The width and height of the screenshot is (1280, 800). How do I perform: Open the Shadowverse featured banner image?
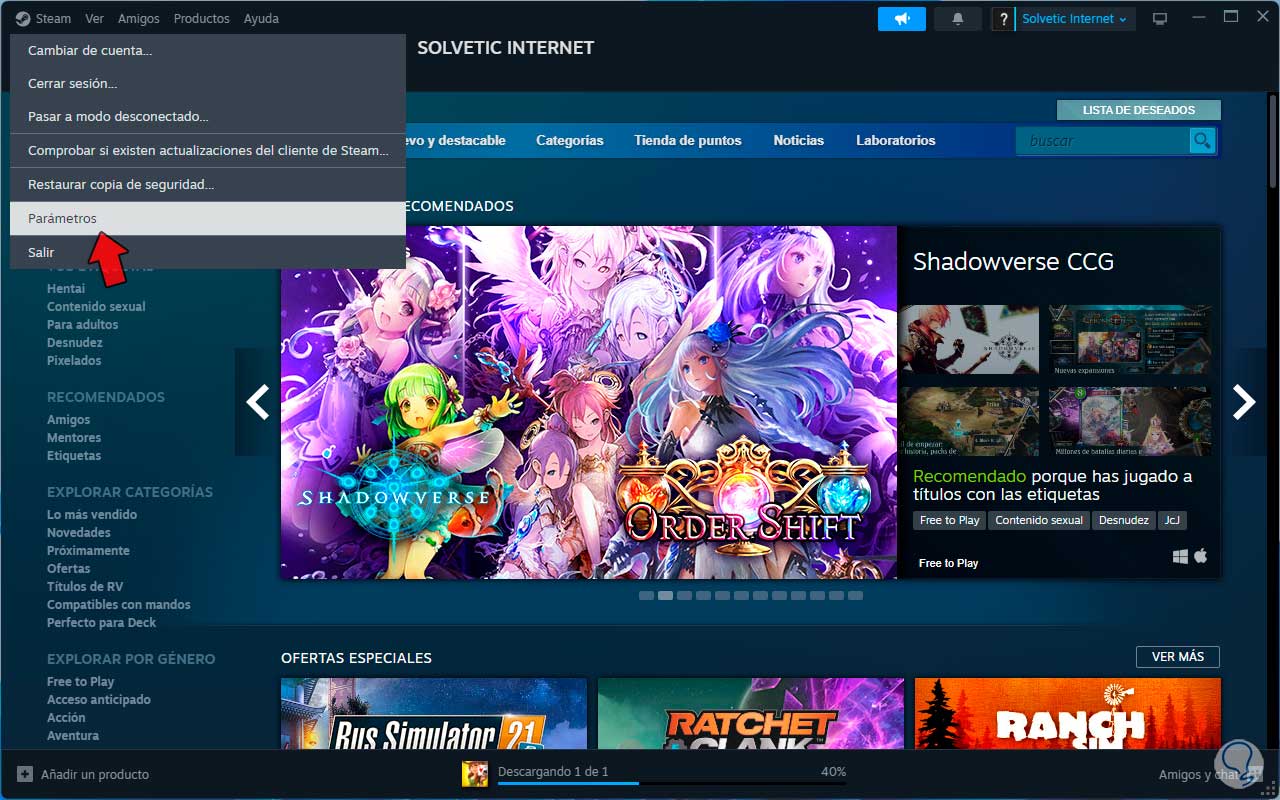[x=589, y=402]
